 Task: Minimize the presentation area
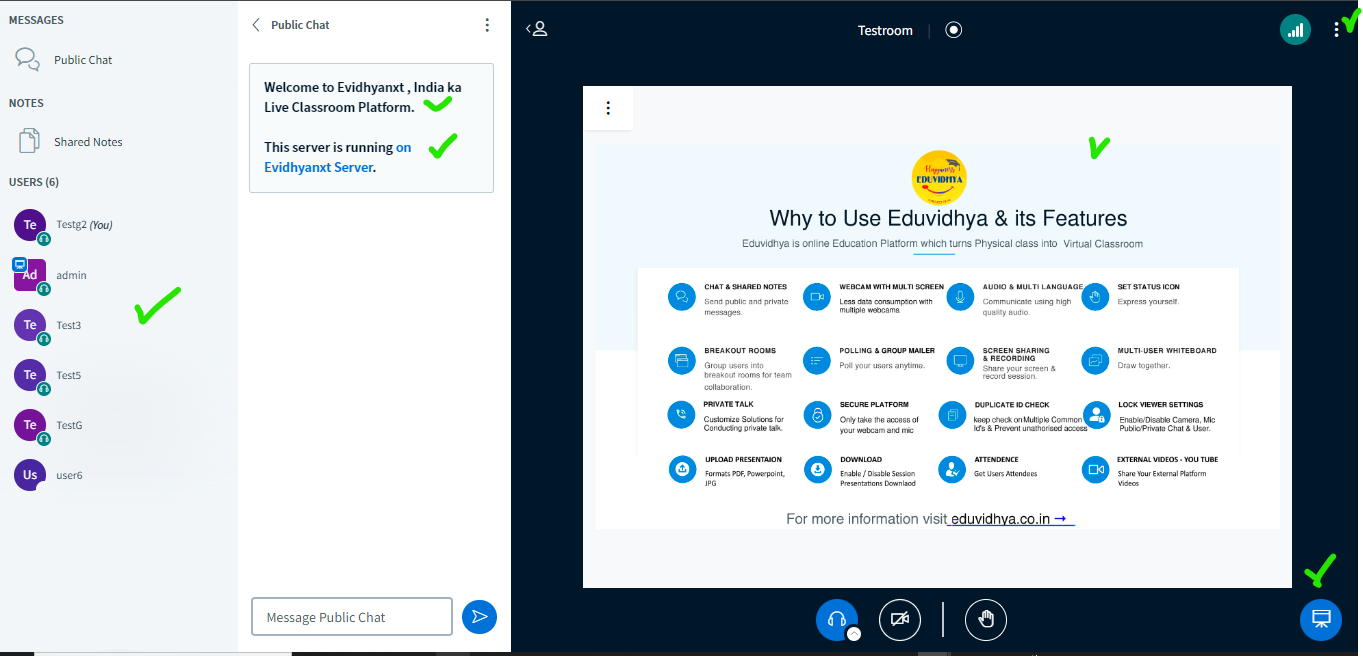point(1320,620)
